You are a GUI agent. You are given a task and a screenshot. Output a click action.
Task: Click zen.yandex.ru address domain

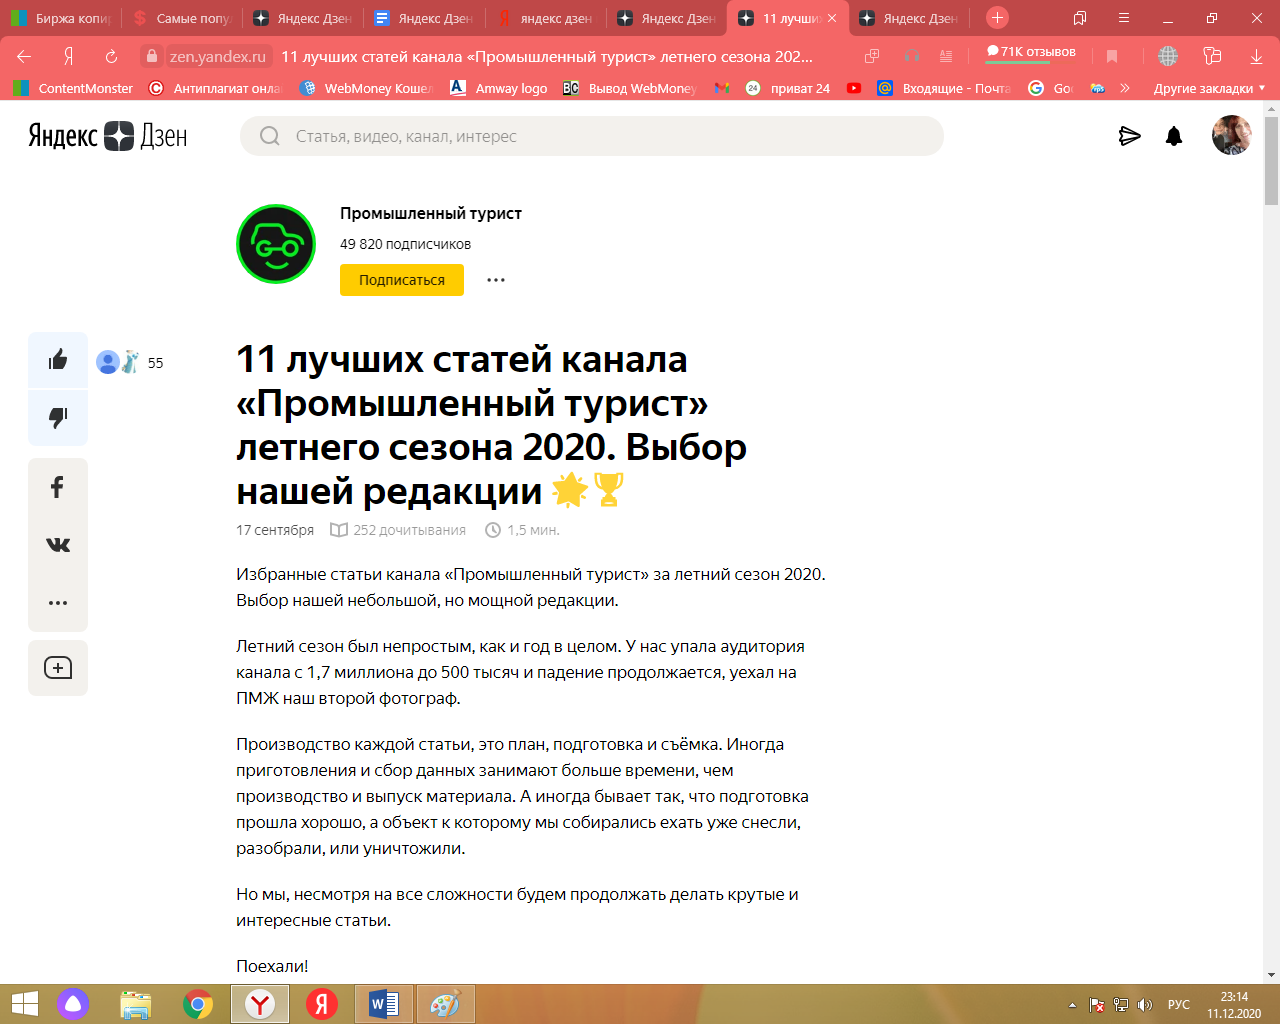218,57
